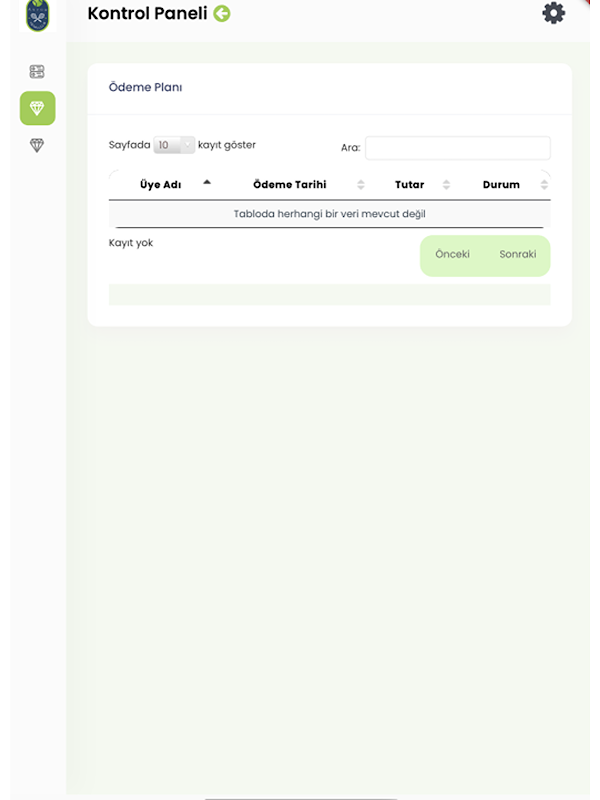Go to the next page with Sonraki

(517, 254)
